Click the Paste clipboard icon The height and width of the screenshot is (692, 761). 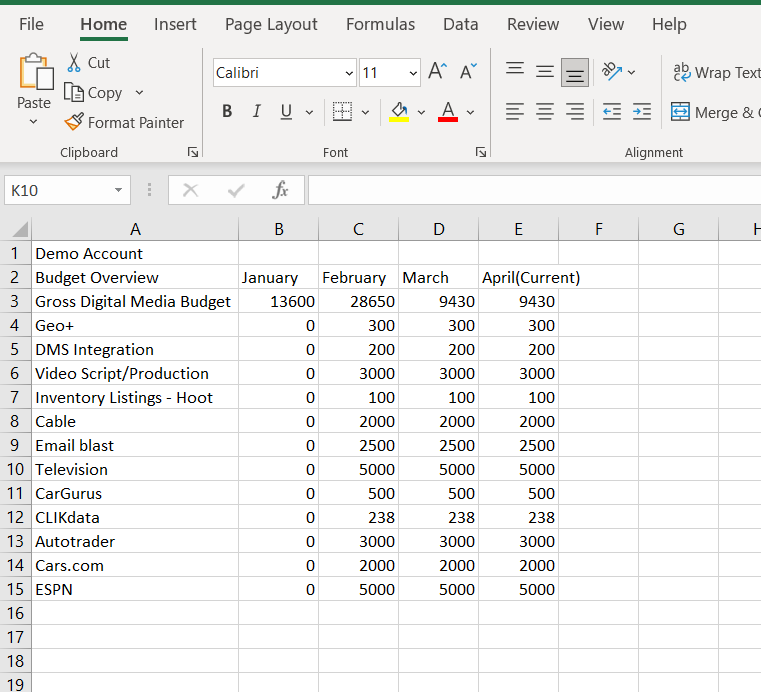click(35, 75)
